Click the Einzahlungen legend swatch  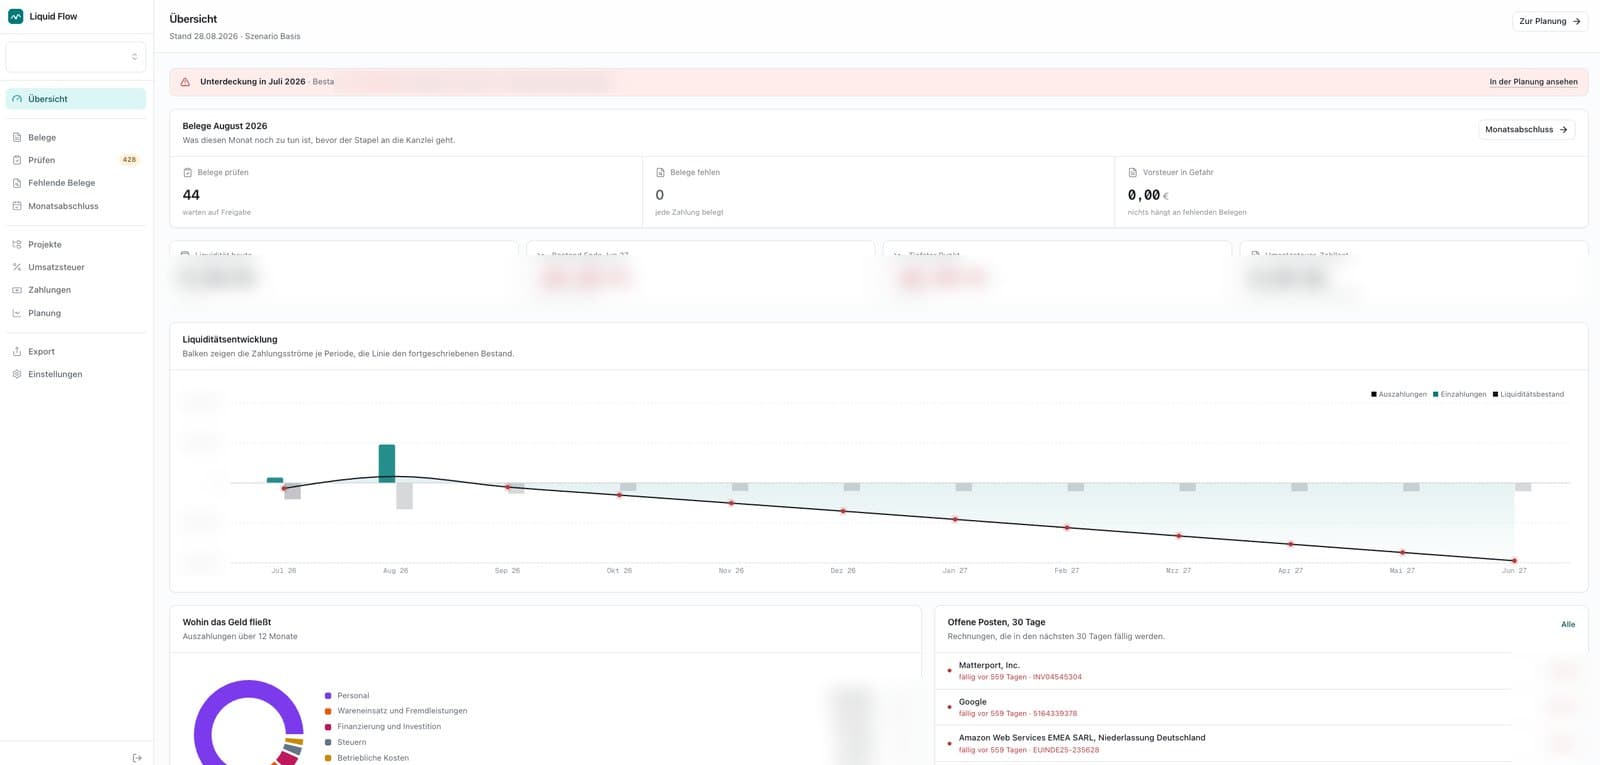coord(1436,394)
